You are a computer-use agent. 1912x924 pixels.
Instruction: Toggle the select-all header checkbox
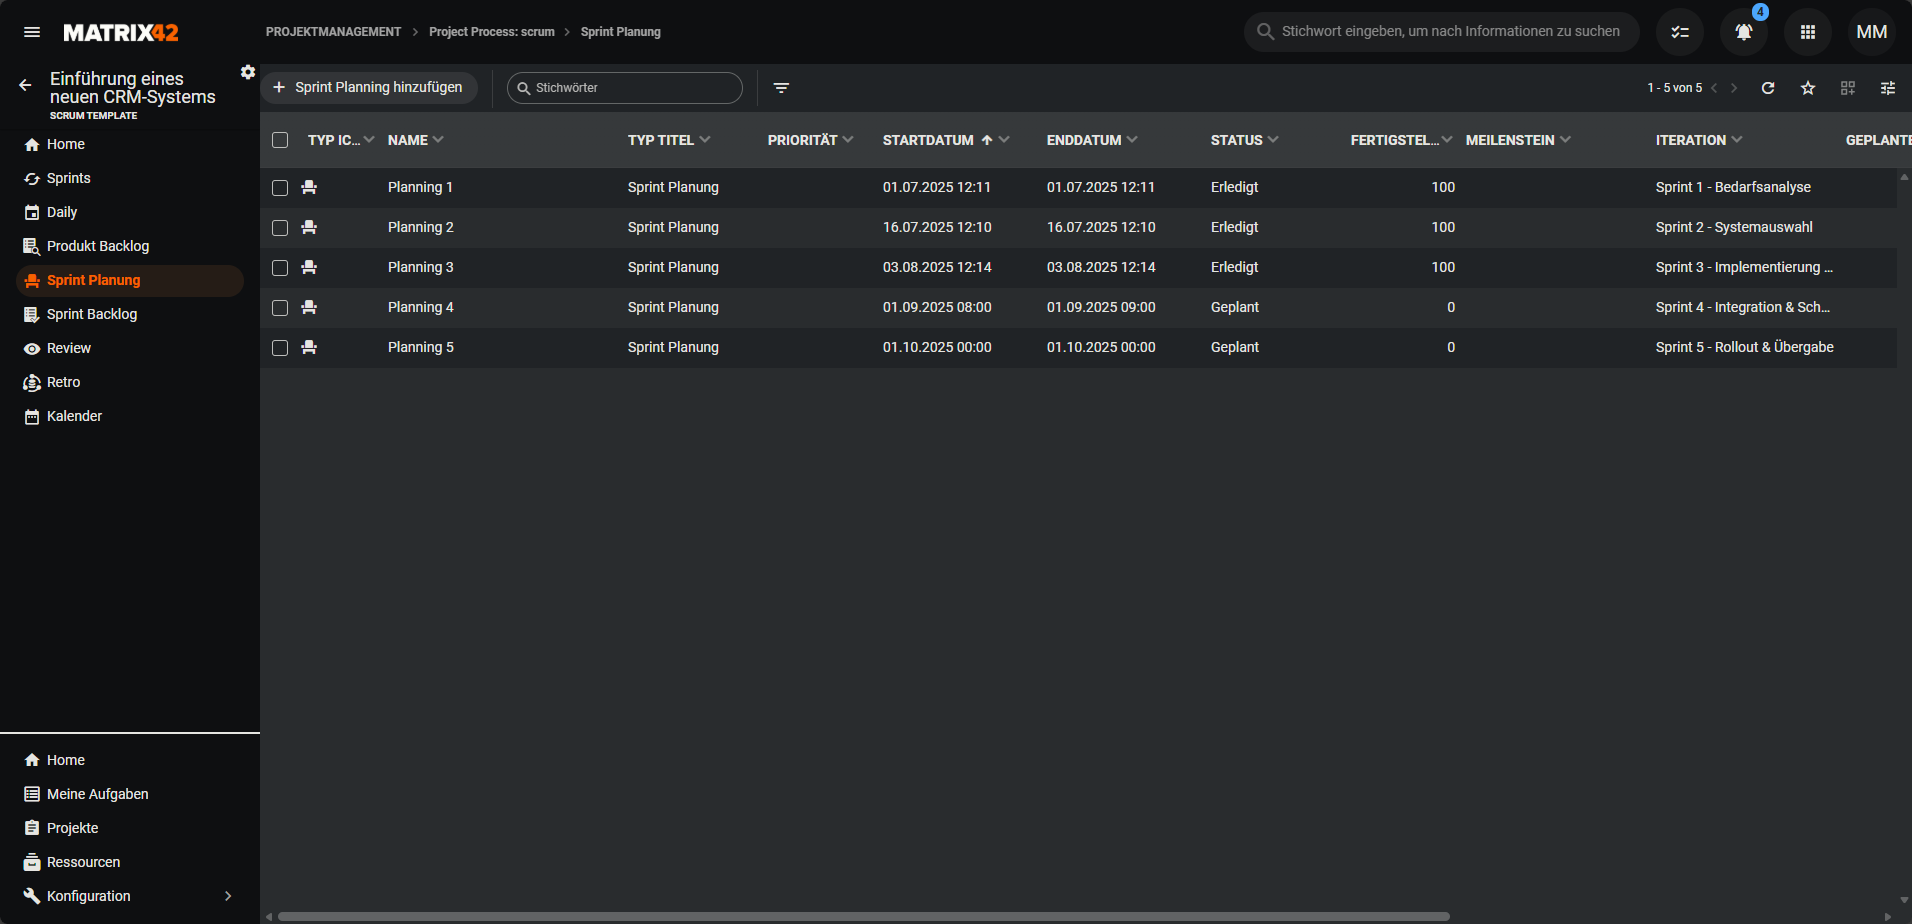click(x=280, y=140)
